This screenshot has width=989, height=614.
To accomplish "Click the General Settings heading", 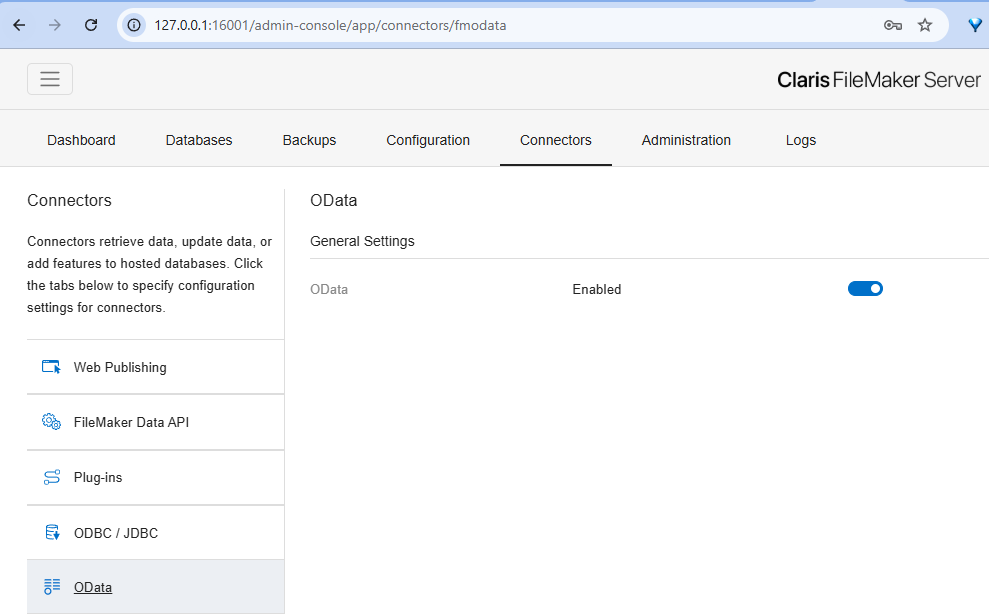I will click(362, 241).
